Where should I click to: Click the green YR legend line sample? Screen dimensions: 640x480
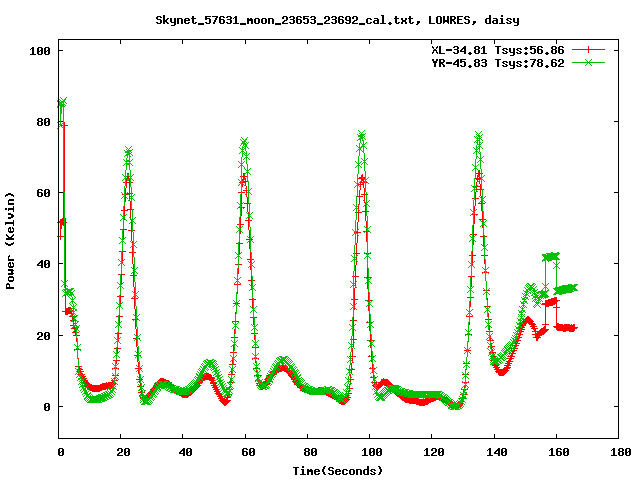click(588, 62)
